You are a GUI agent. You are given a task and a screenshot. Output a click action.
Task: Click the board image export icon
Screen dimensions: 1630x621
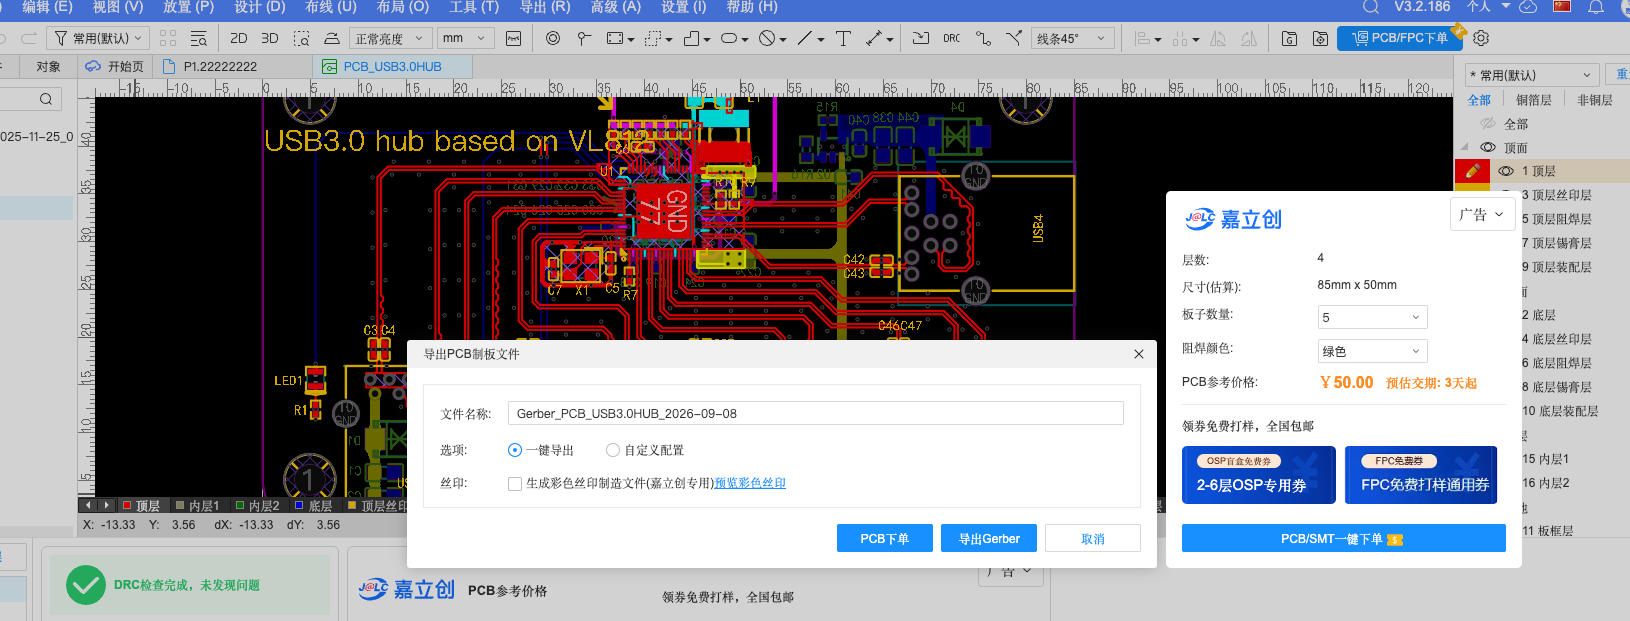[x=1320, y=38]
